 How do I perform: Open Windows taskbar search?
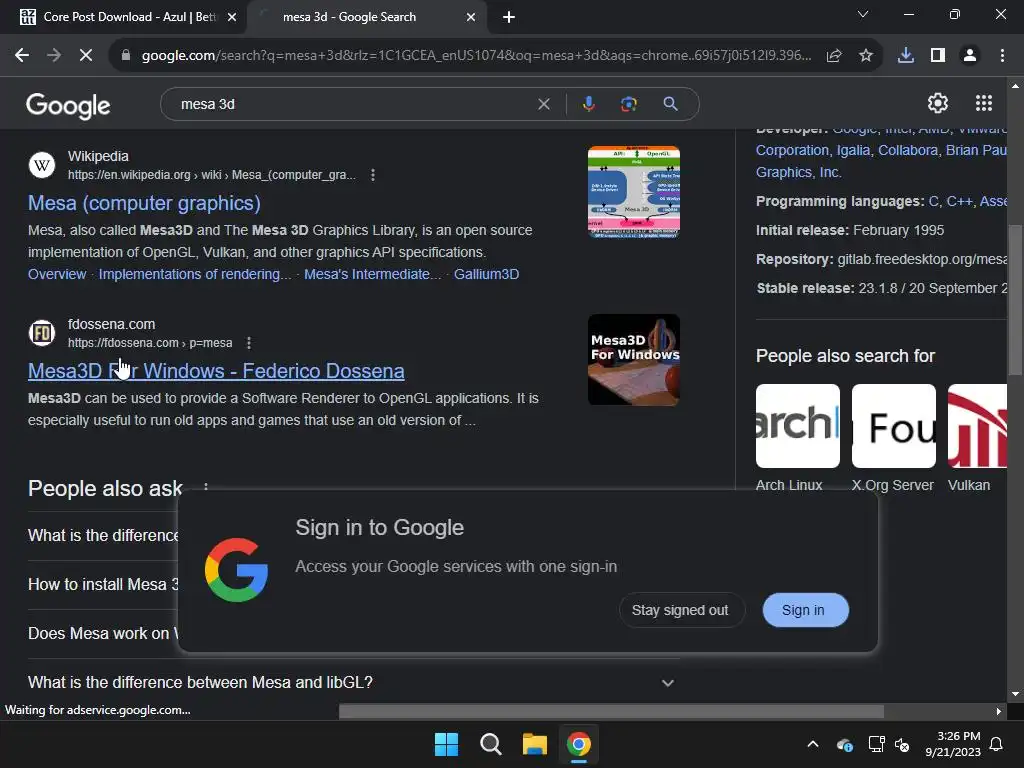click(490, 744)
